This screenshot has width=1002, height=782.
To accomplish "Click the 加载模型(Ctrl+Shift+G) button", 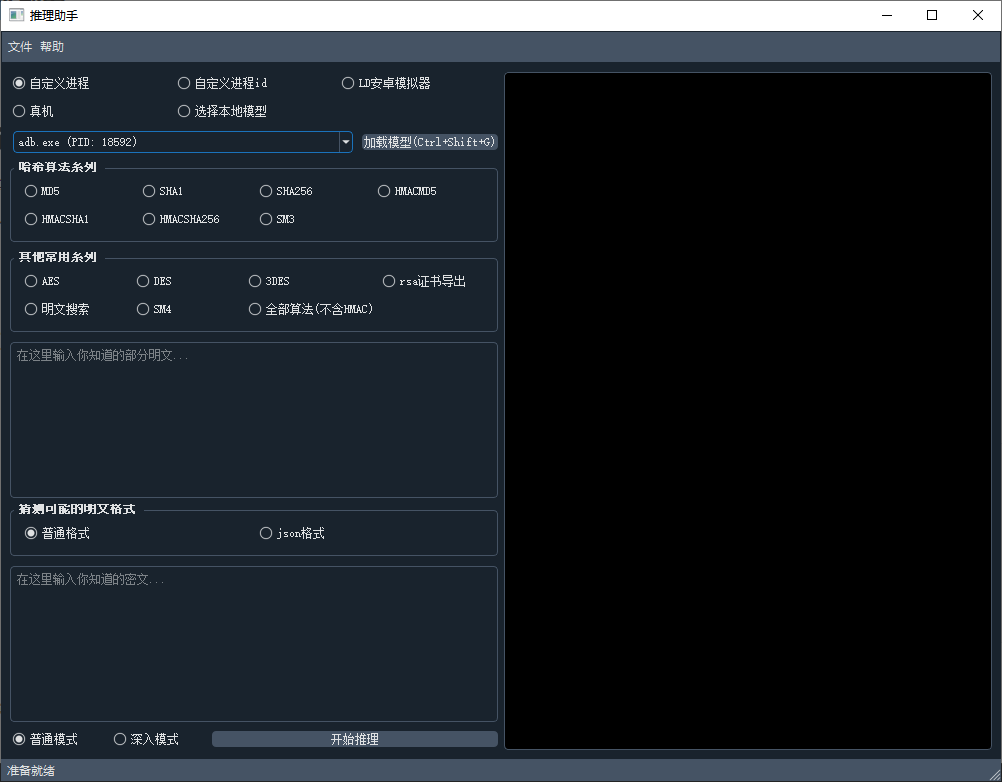I will pos(429,142).
